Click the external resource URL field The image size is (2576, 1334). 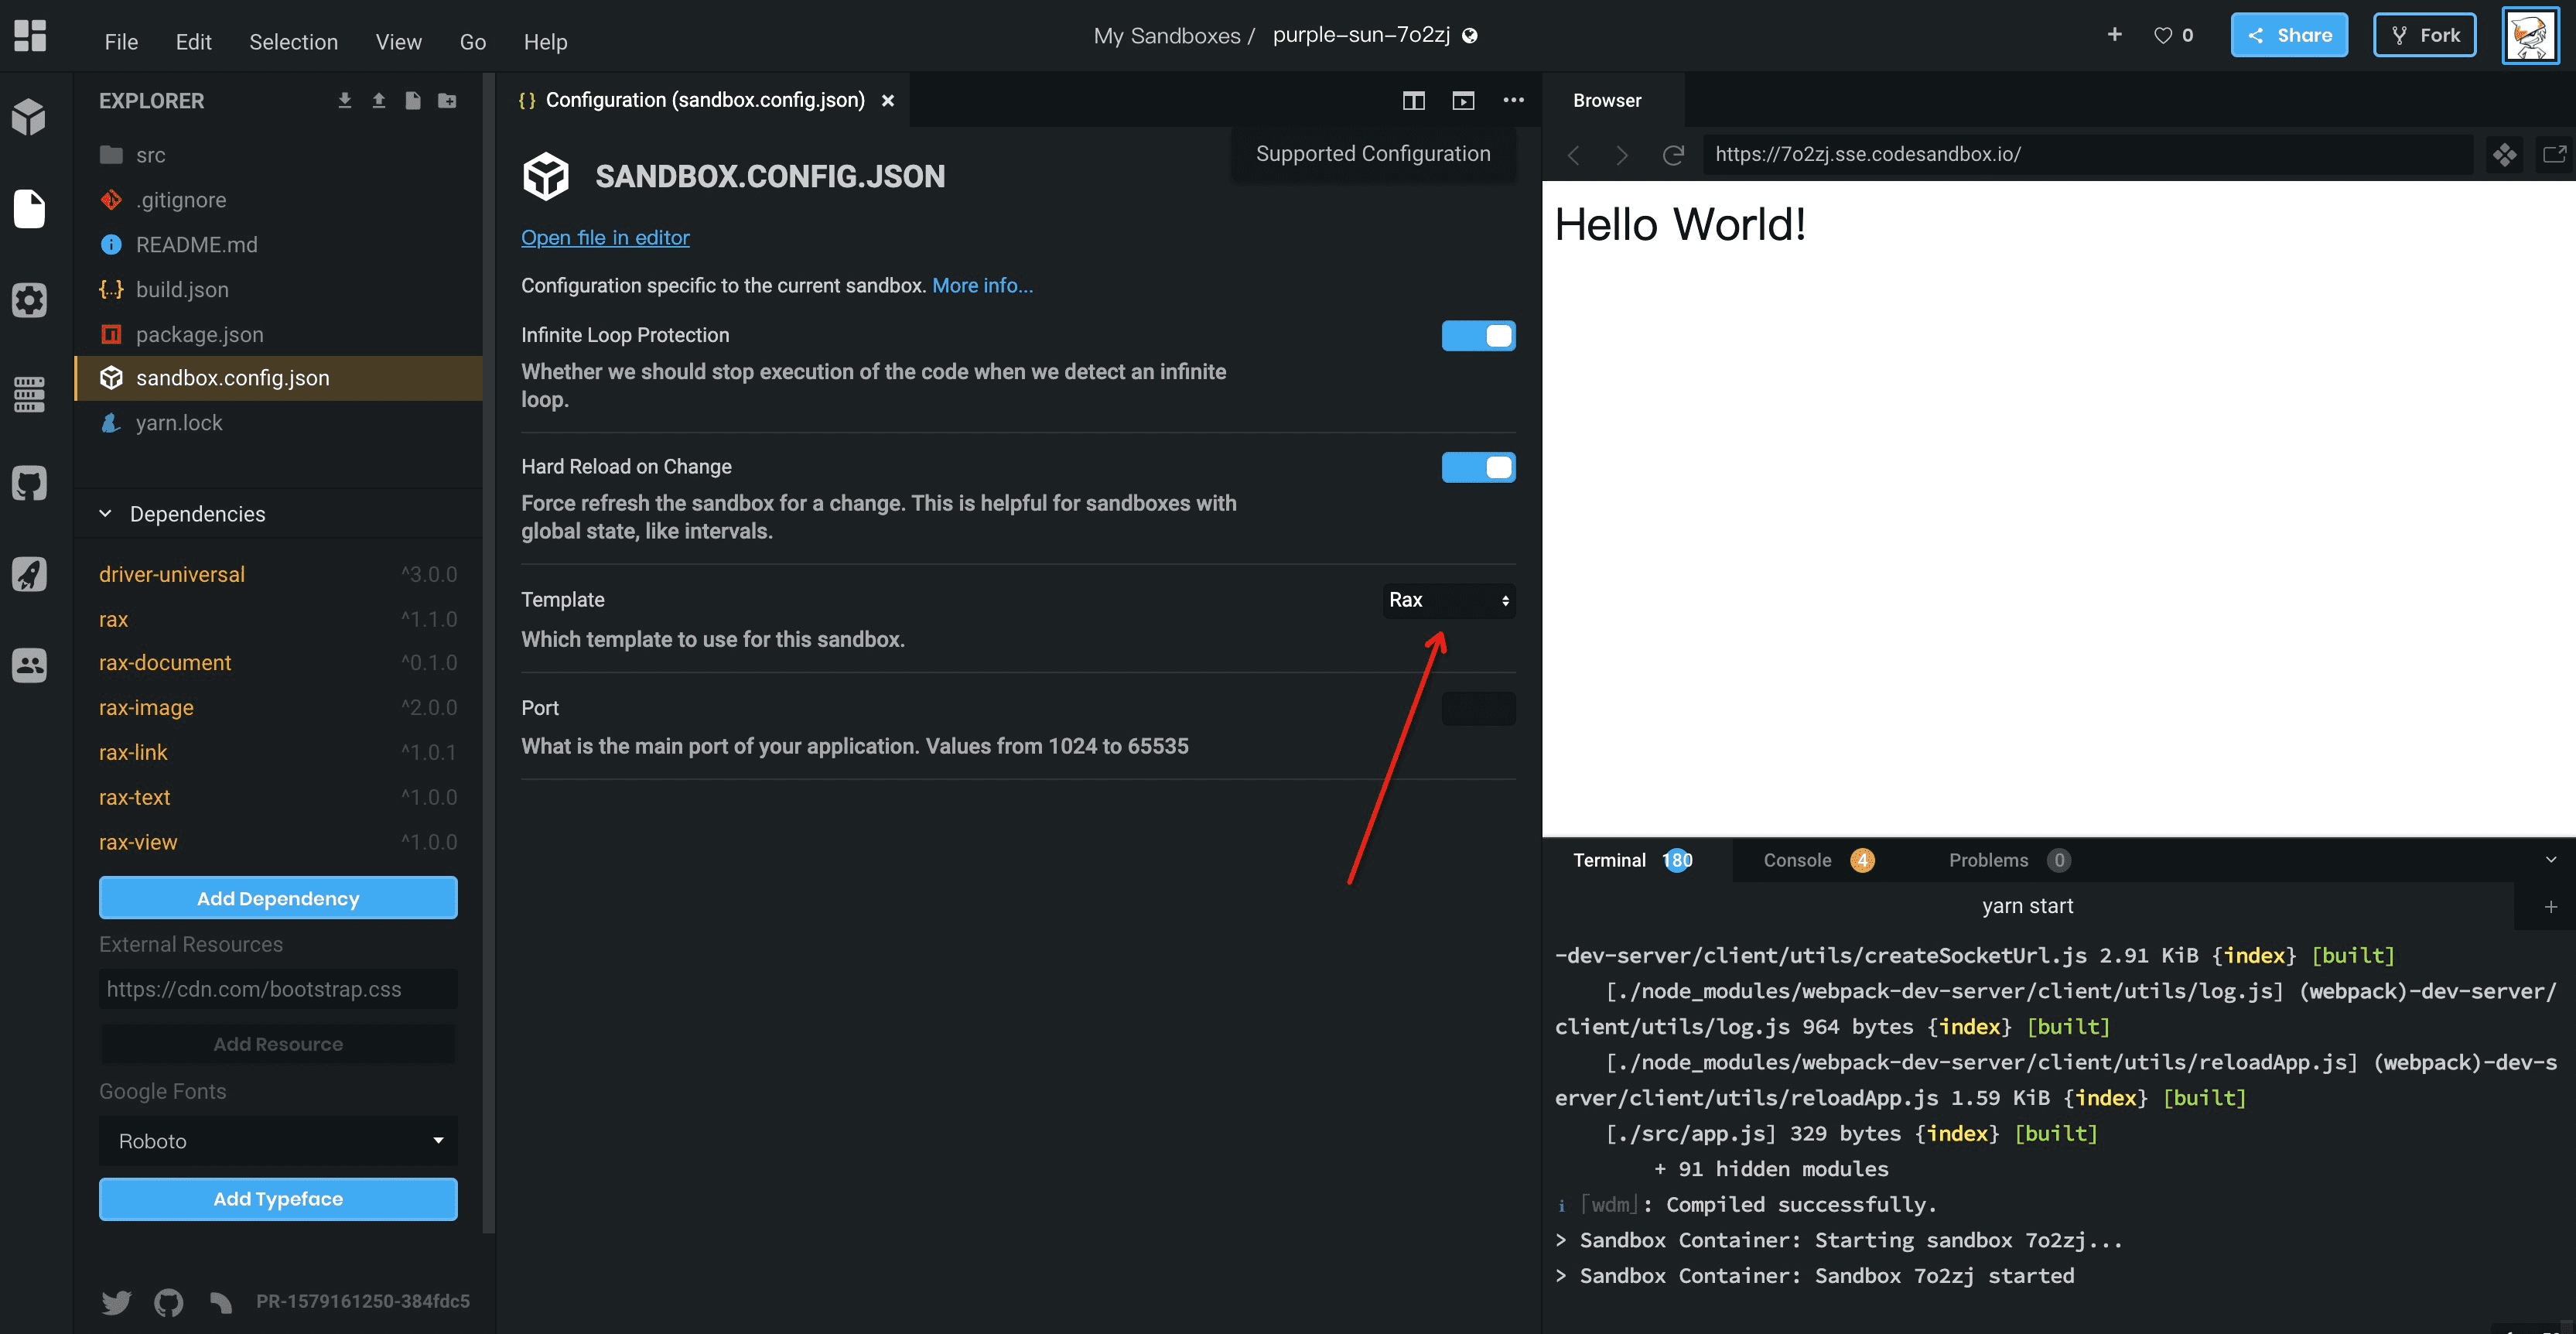pos(278,989)
